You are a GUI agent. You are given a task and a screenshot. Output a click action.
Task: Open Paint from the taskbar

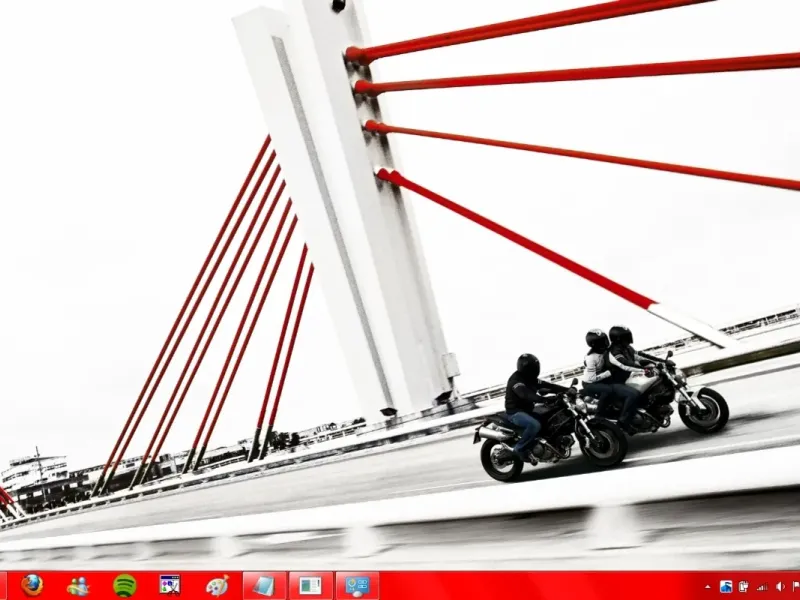[x=217, y=586]
